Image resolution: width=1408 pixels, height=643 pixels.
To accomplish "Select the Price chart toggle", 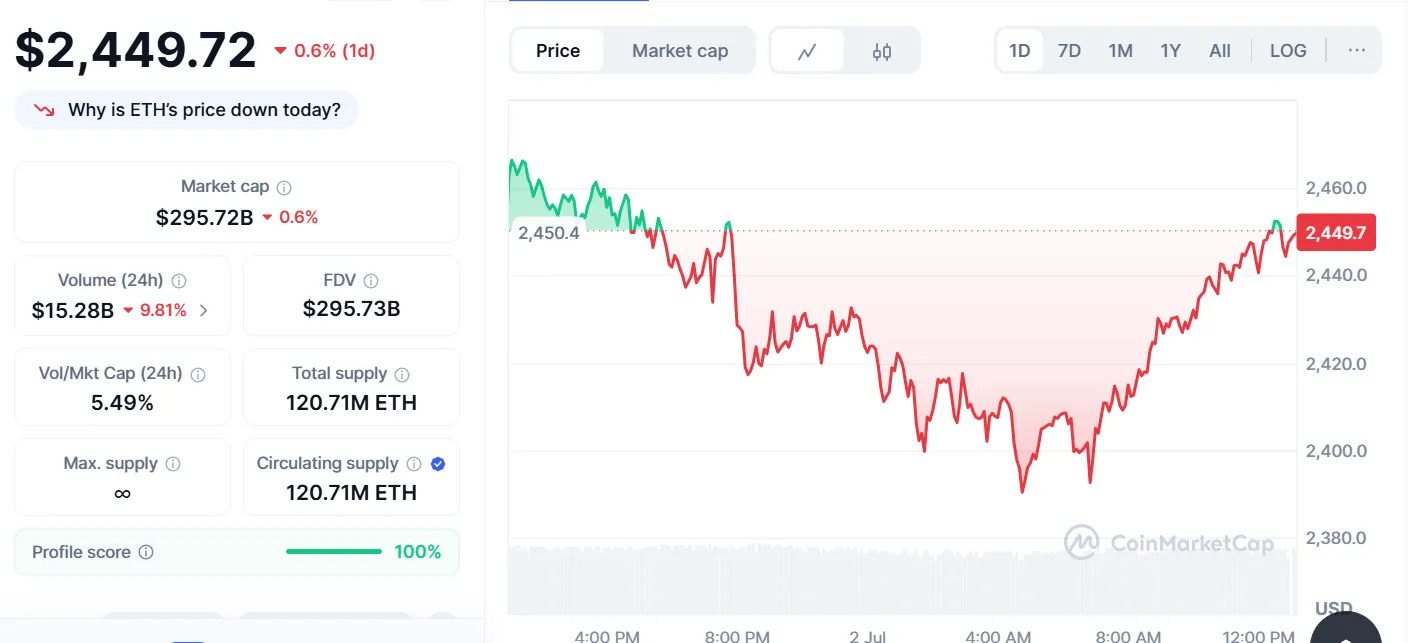I will click(558, 51).
